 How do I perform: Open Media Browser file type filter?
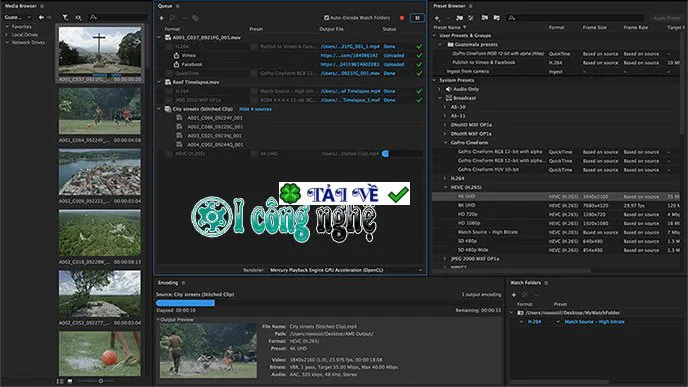coord(65,17)
